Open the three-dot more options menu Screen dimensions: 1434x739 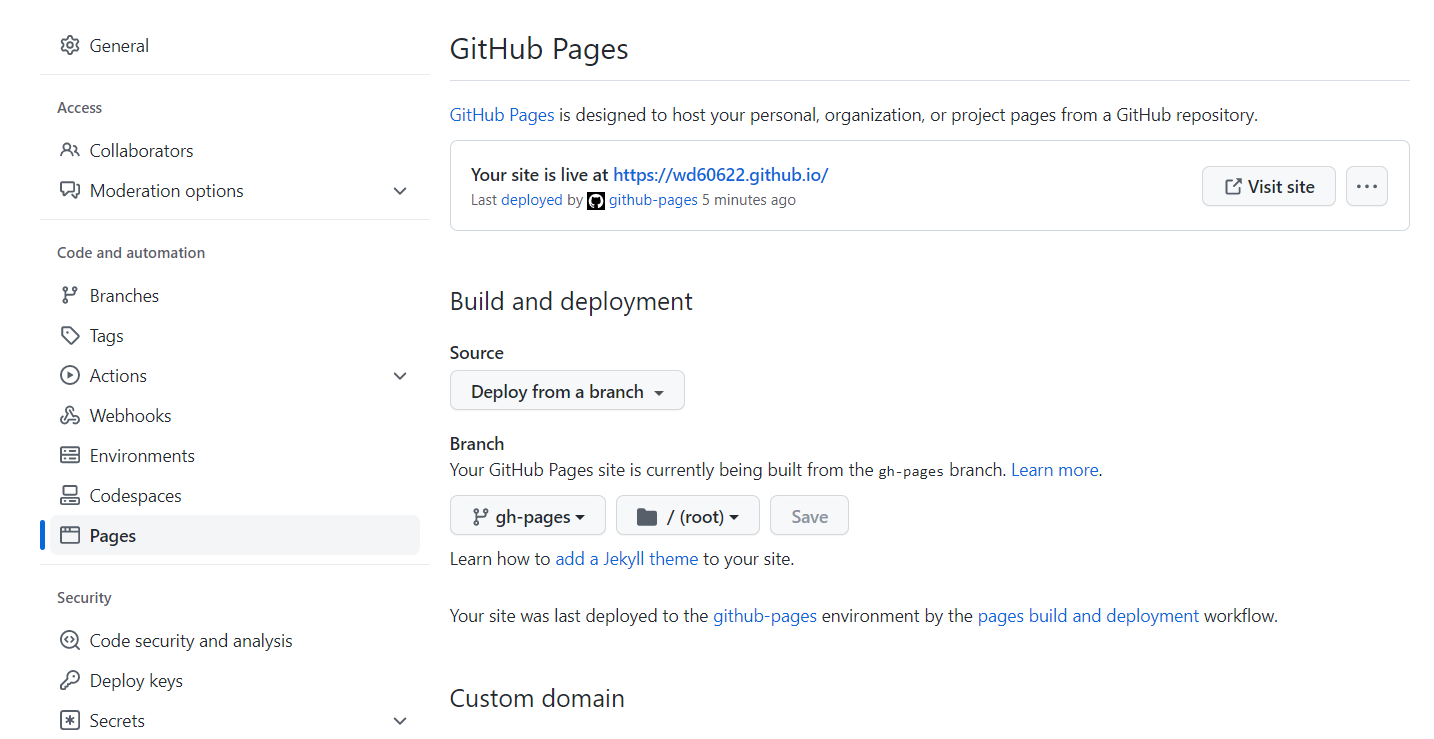click(x=1367, y=186)
